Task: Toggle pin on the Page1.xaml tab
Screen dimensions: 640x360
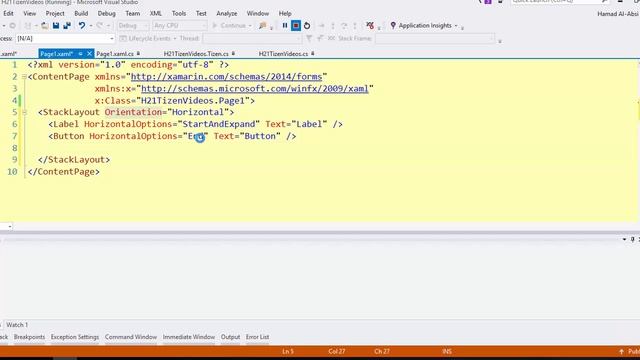Action: point(80,54)
